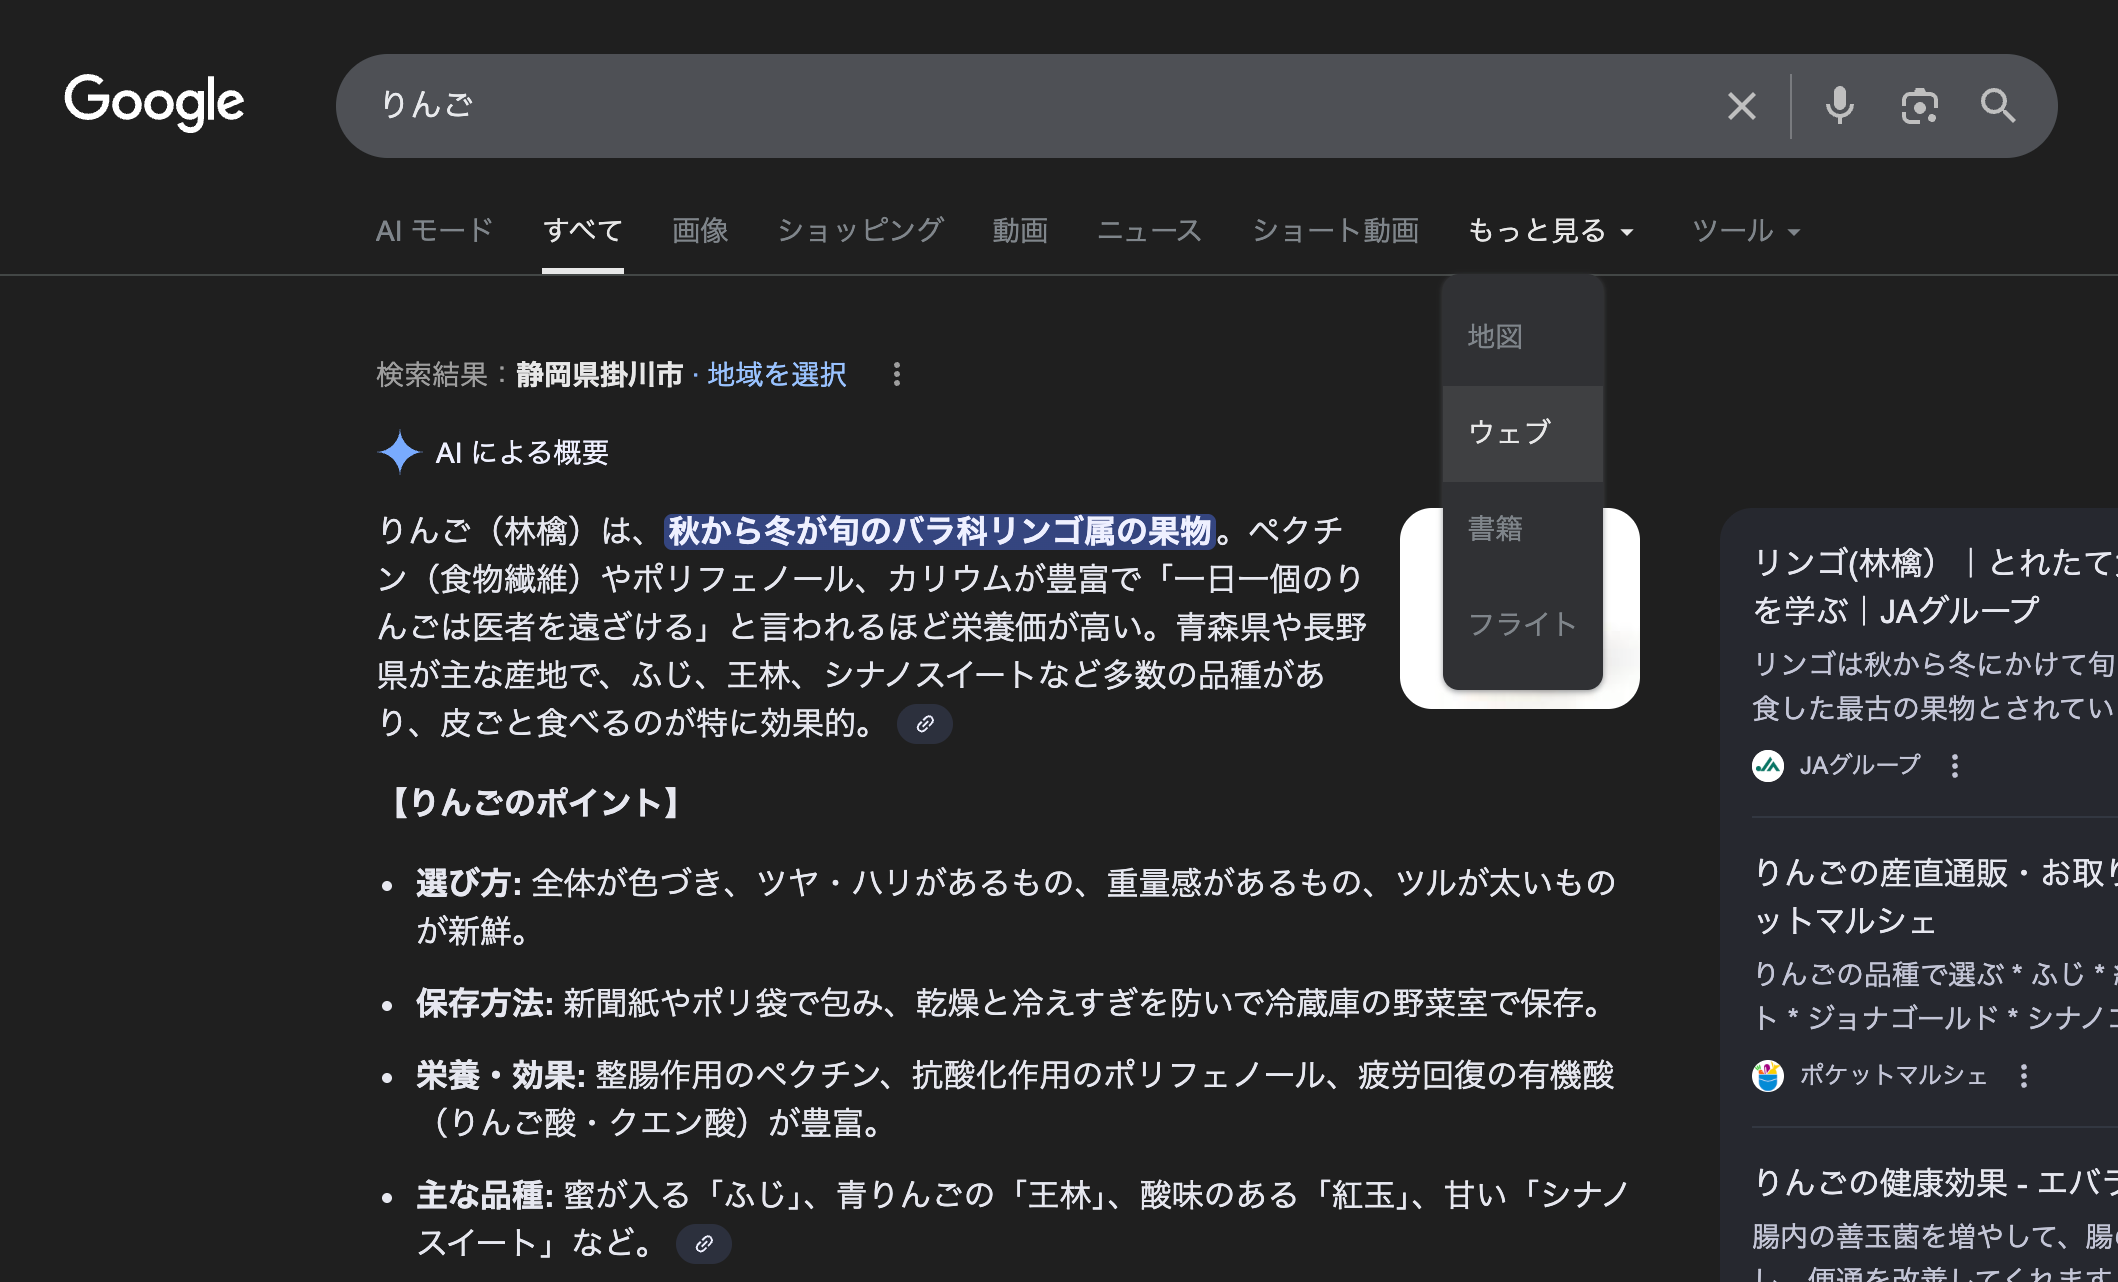
Task: Open the リンゴ(林檎) JAグループ result
Action: 1935,586
